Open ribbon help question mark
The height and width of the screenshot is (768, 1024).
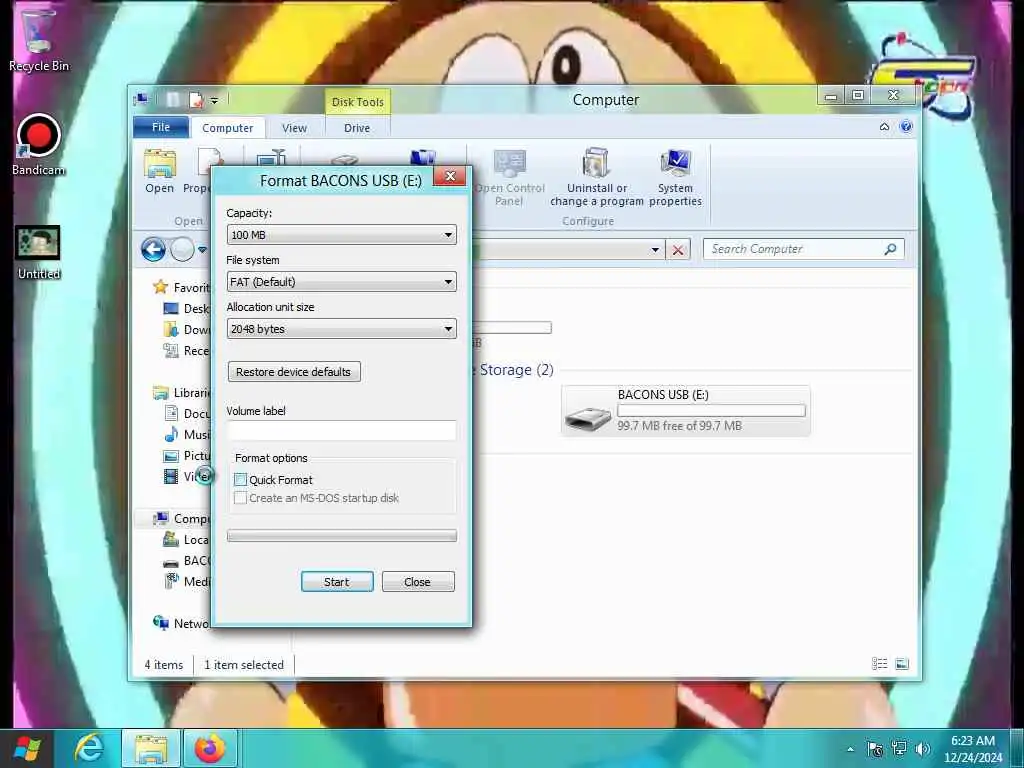tap(906, 127)
